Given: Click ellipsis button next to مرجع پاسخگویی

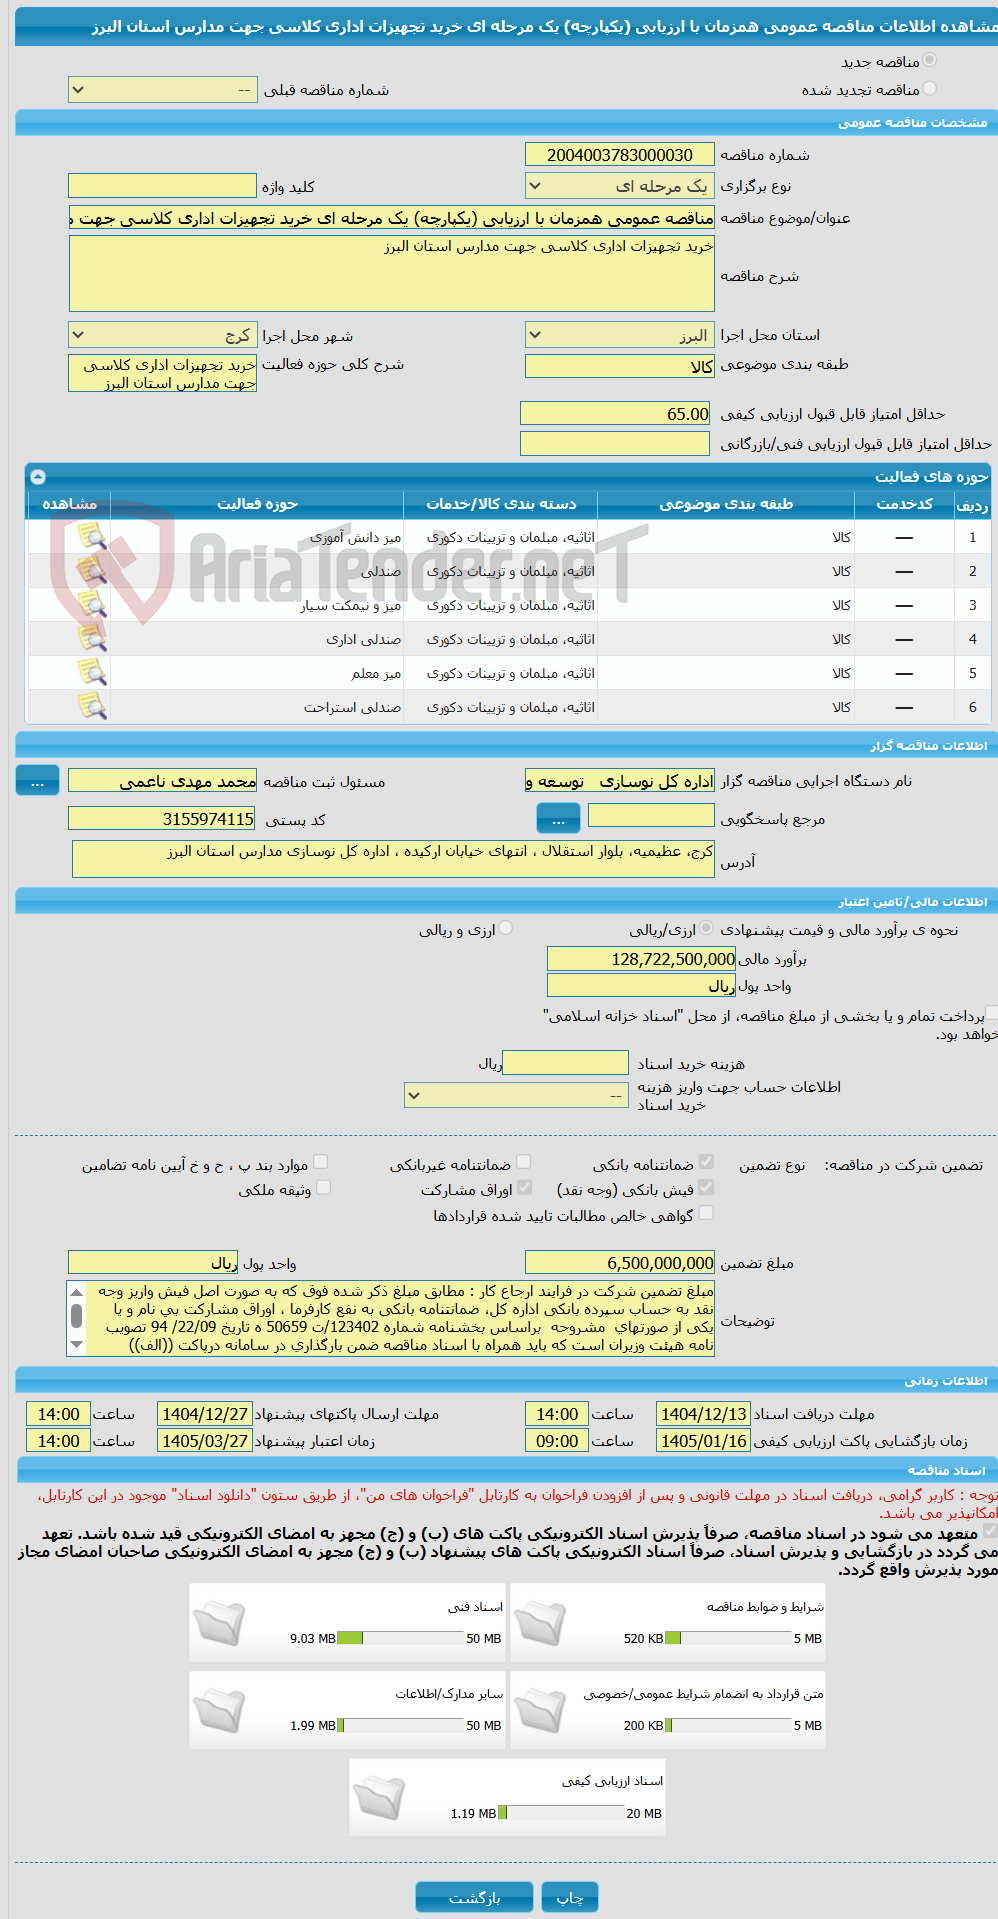Looking at the screenshot, I should [558, 819].
